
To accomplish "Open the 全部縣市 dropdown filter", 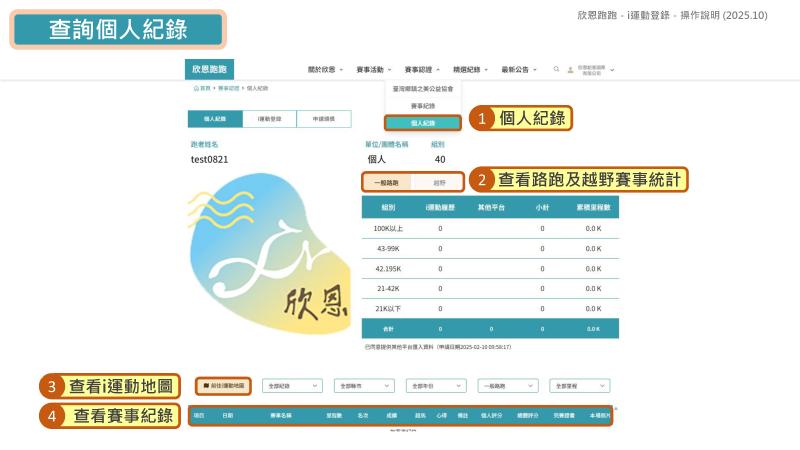I will [363, 385].
